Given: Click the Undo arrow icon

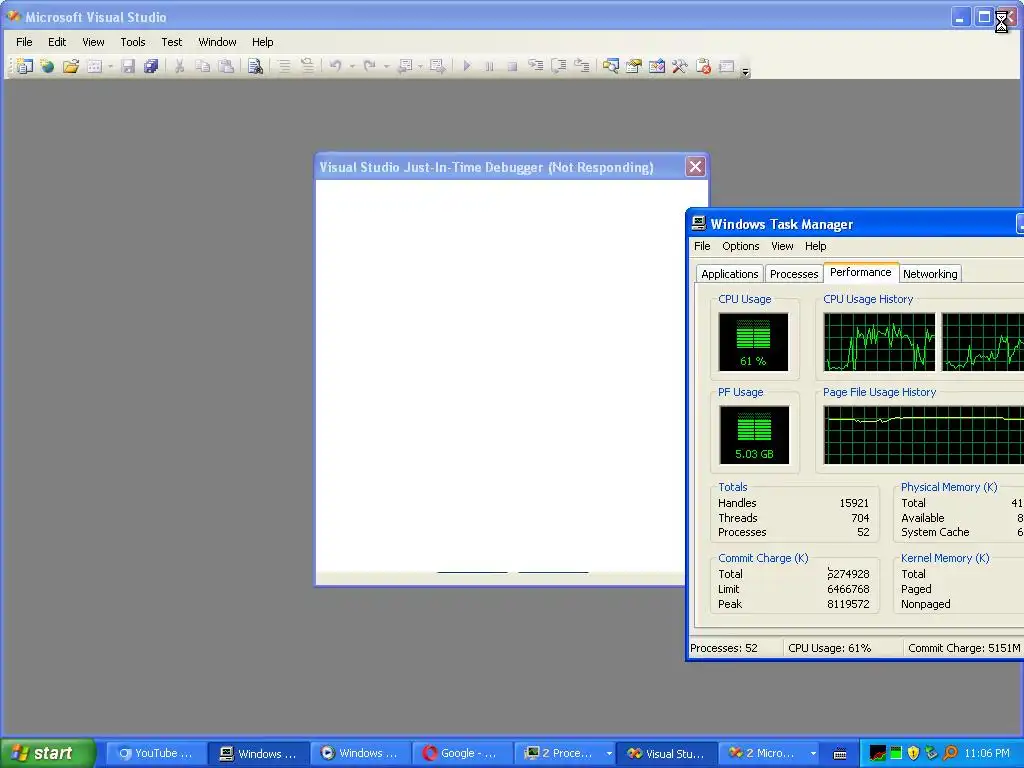Looking at the screenshot, I should coord(336,66).
